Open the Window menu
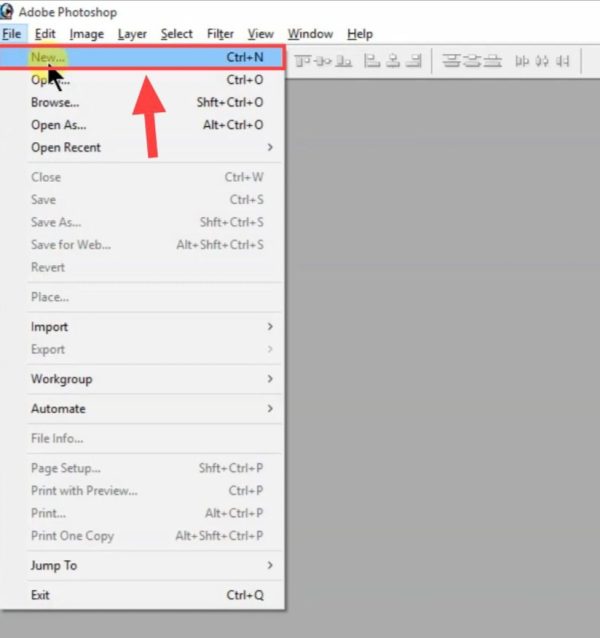Image resolution: width=600 pixels, height=638 pixels. pos(310,34)
